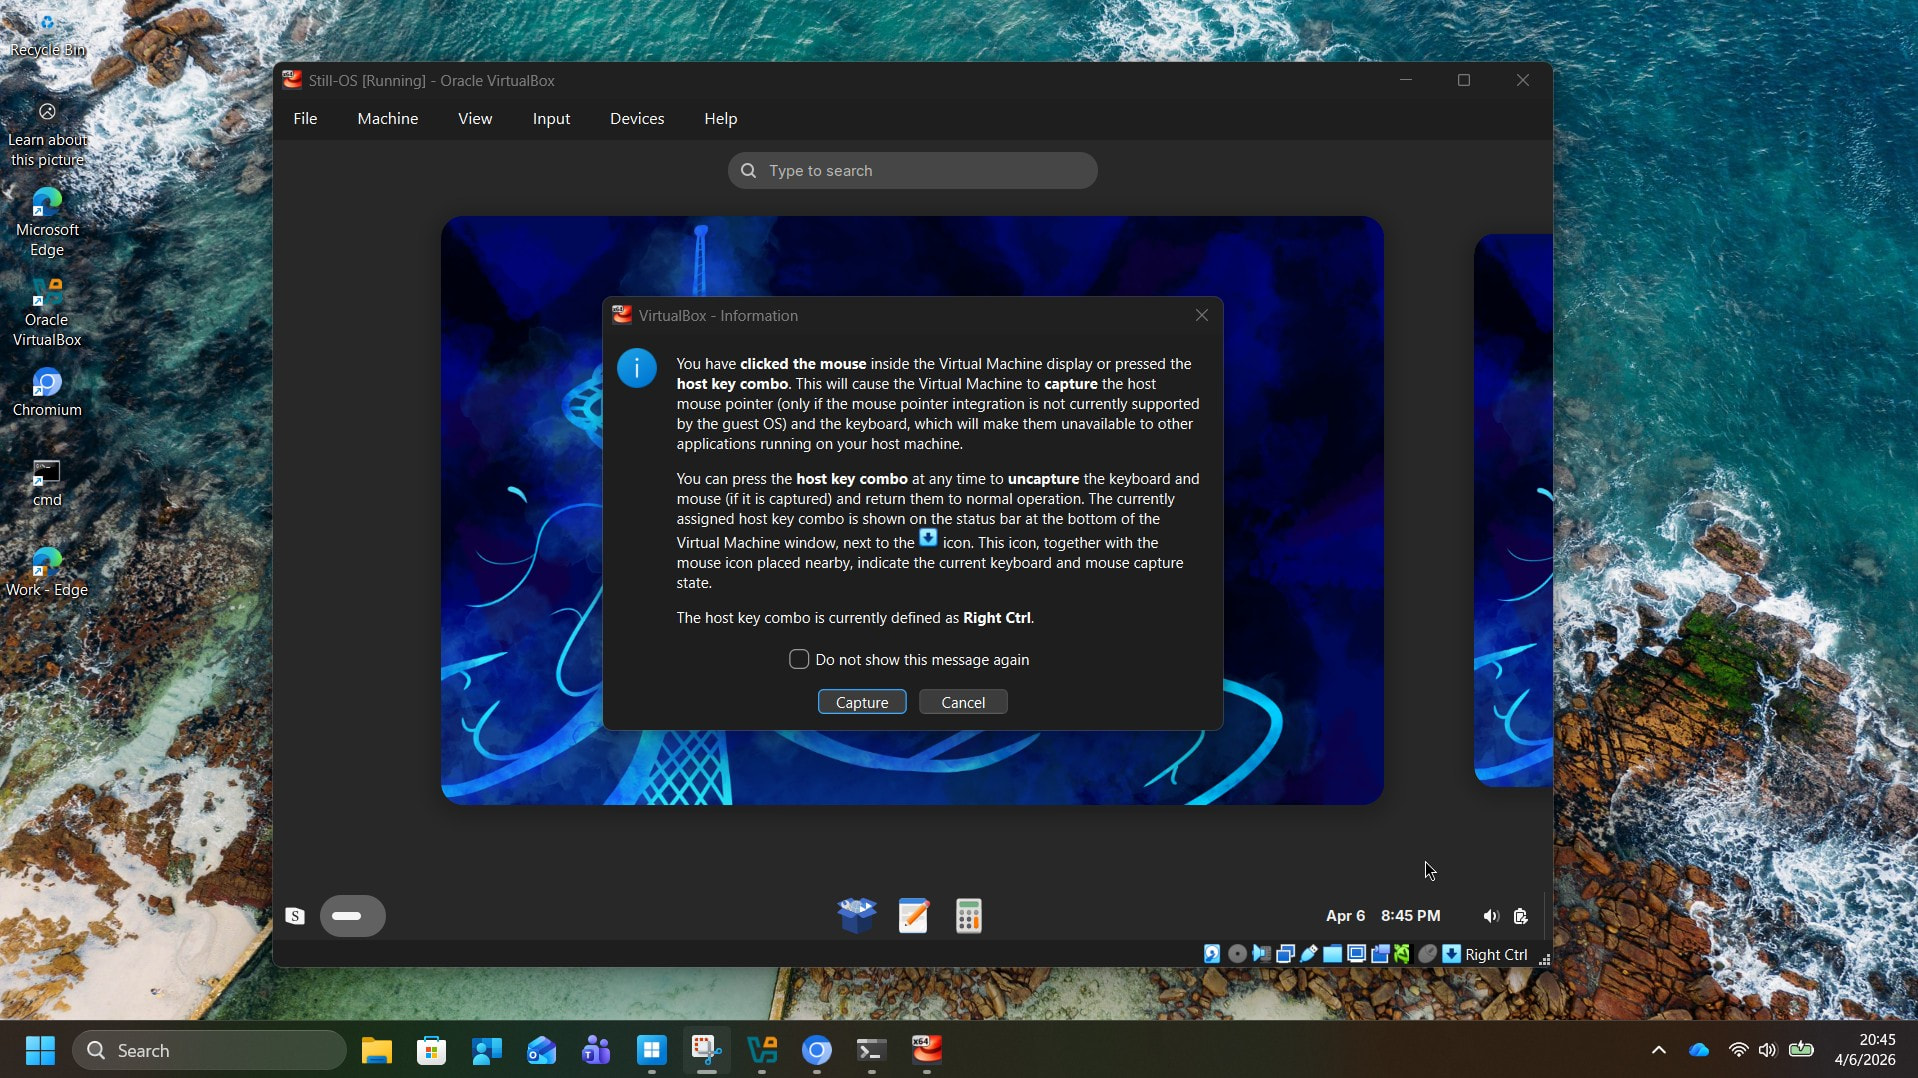Viewport: 1918px width, 1078px height.
Task: Click the hard disk activity status icon
Action: point(1211,954)
